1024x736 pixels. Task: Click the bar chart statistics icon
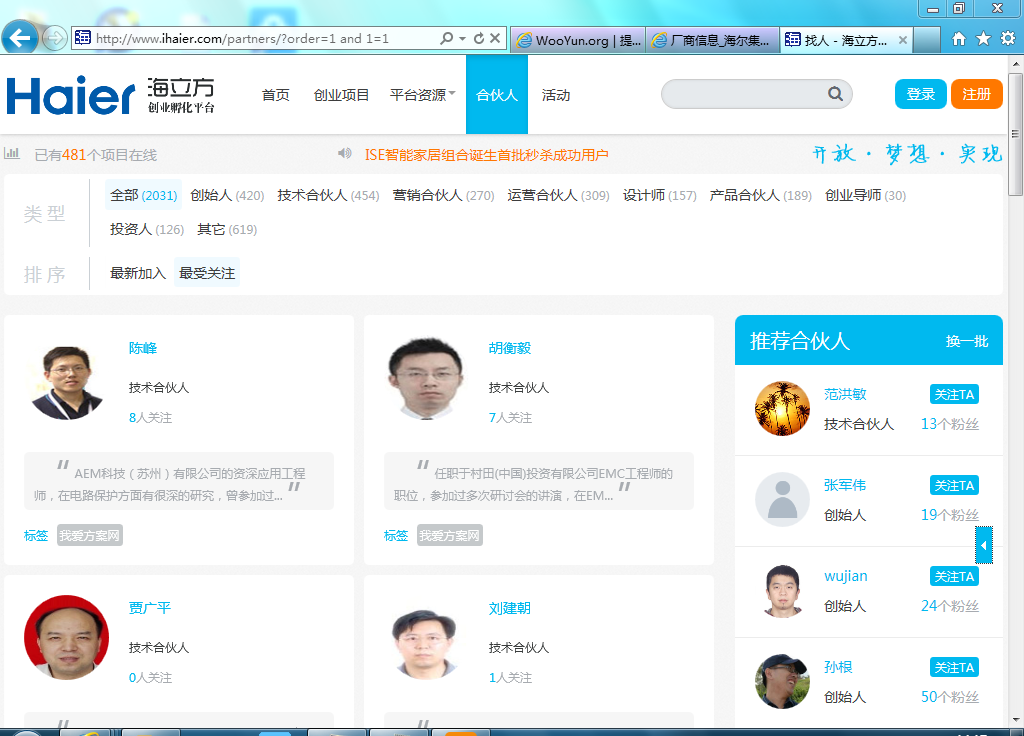click(x=12, y=153)
